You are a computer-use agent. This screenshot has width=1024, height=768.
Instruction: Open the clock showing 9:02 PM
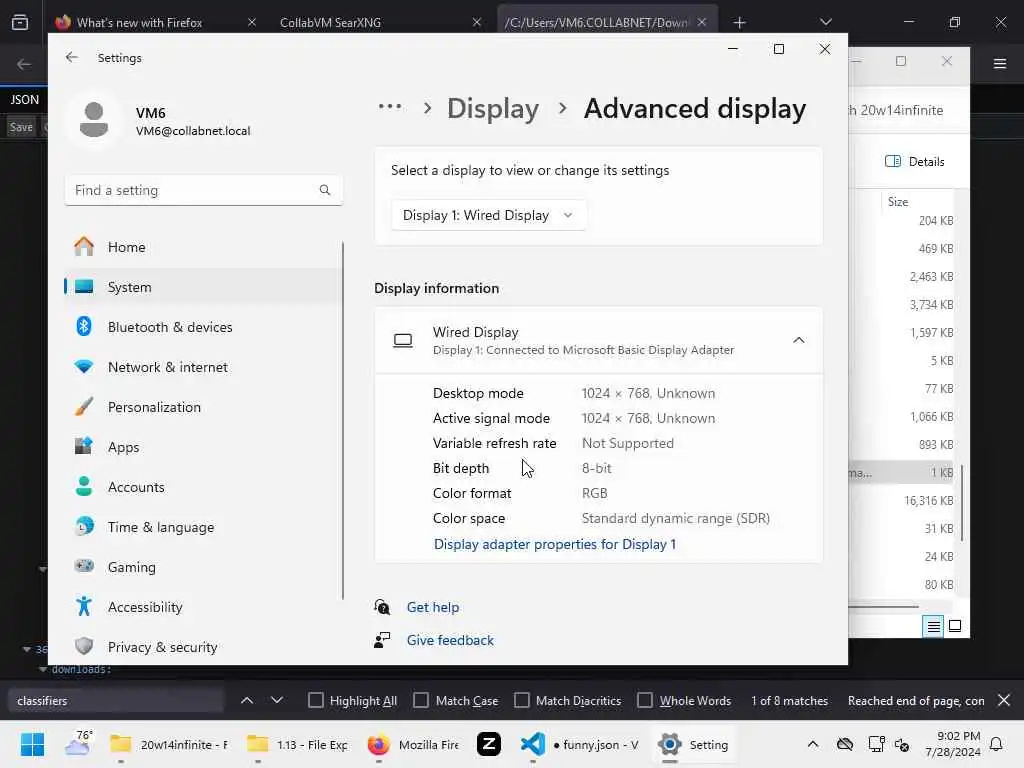pyautogui.click(x=952, y=744)
